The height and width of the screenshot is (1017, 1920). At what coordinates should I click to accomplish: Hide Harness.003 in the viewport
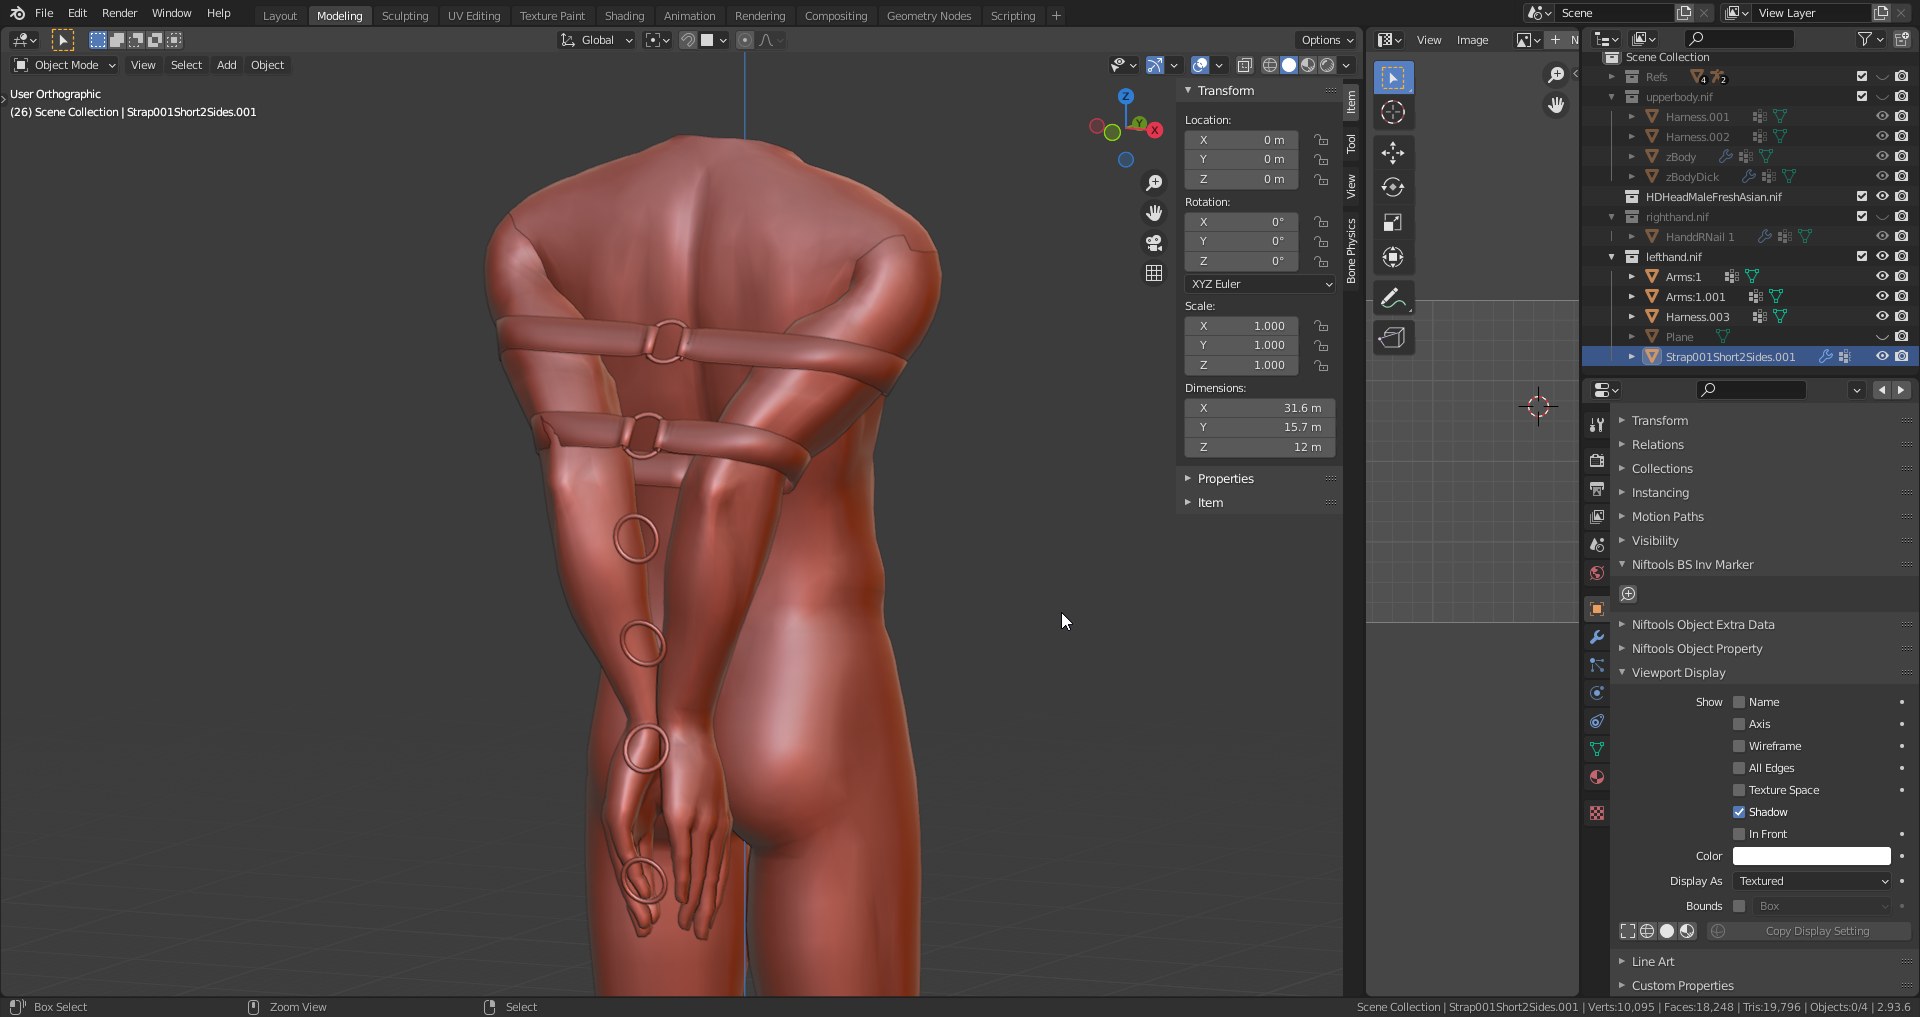tap(1882, 317)
